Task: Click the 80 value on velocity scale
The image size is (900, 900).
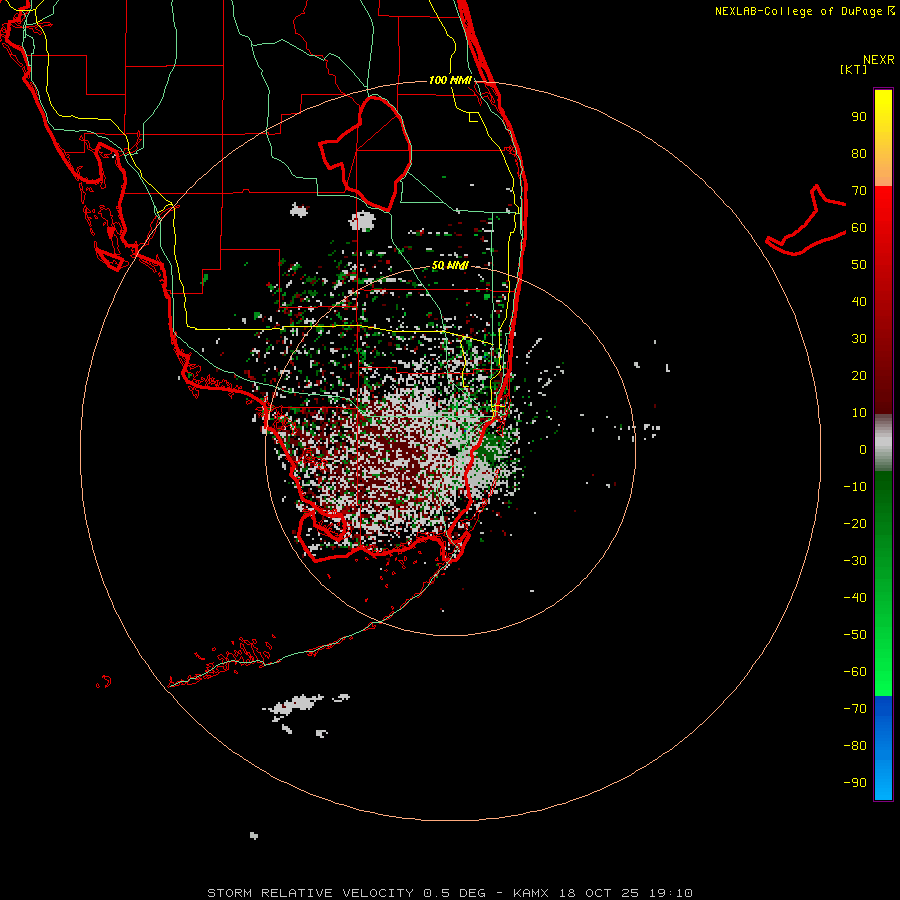Action: click(859, 154)
